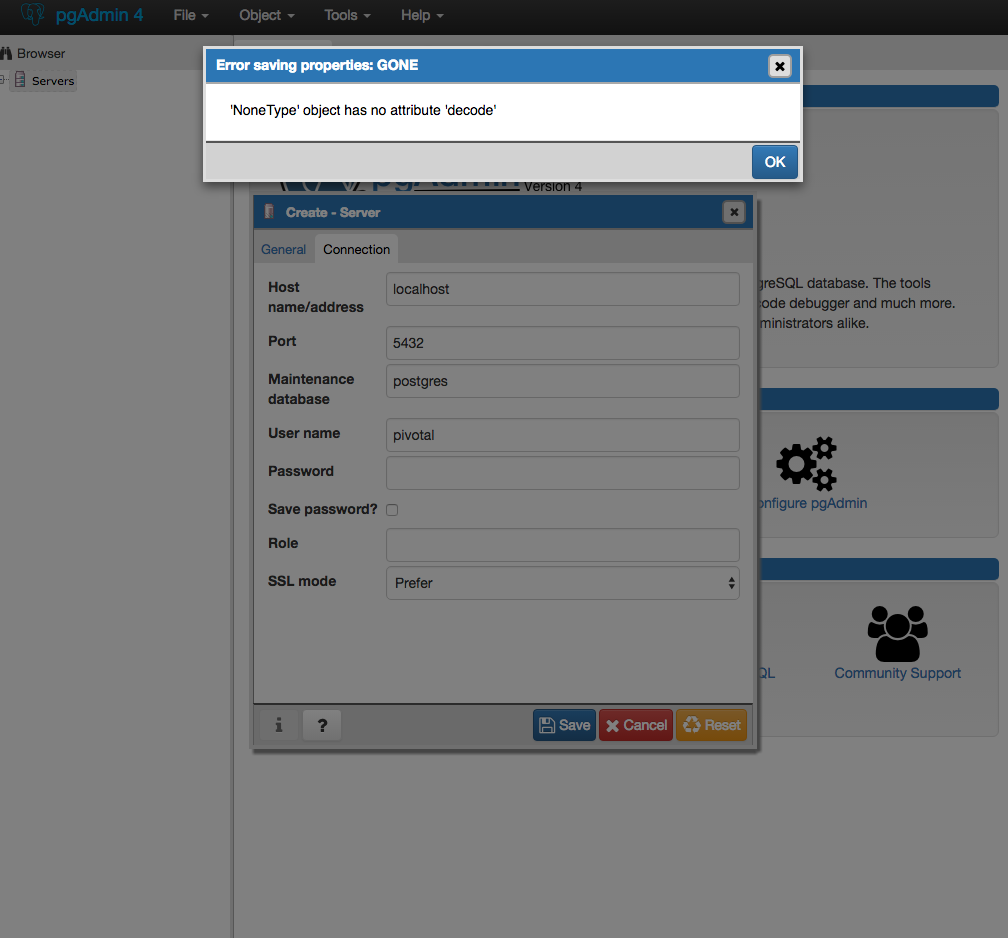Expand the Servers tree node
Image resolution: width=1008 pixels, height=938 pixels.
4,80
